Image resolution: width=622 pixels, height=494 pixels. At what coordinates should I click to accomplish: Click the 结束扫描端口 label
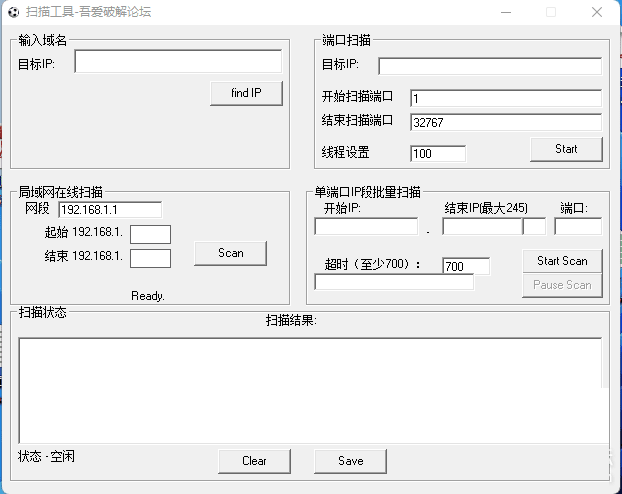pos(357,120)
